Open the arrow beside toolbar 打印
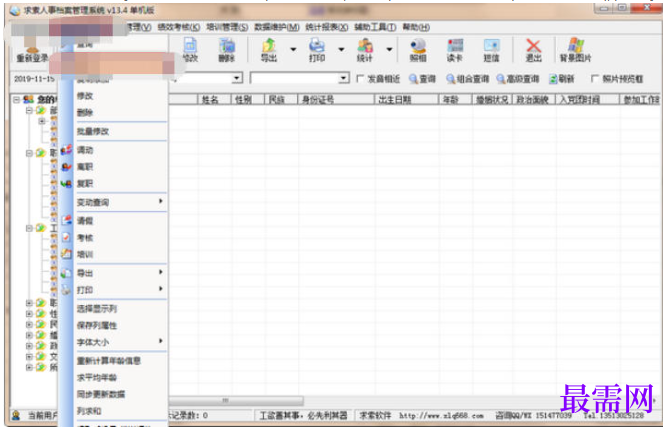This screenshot has width=672, height=430. 341,50
